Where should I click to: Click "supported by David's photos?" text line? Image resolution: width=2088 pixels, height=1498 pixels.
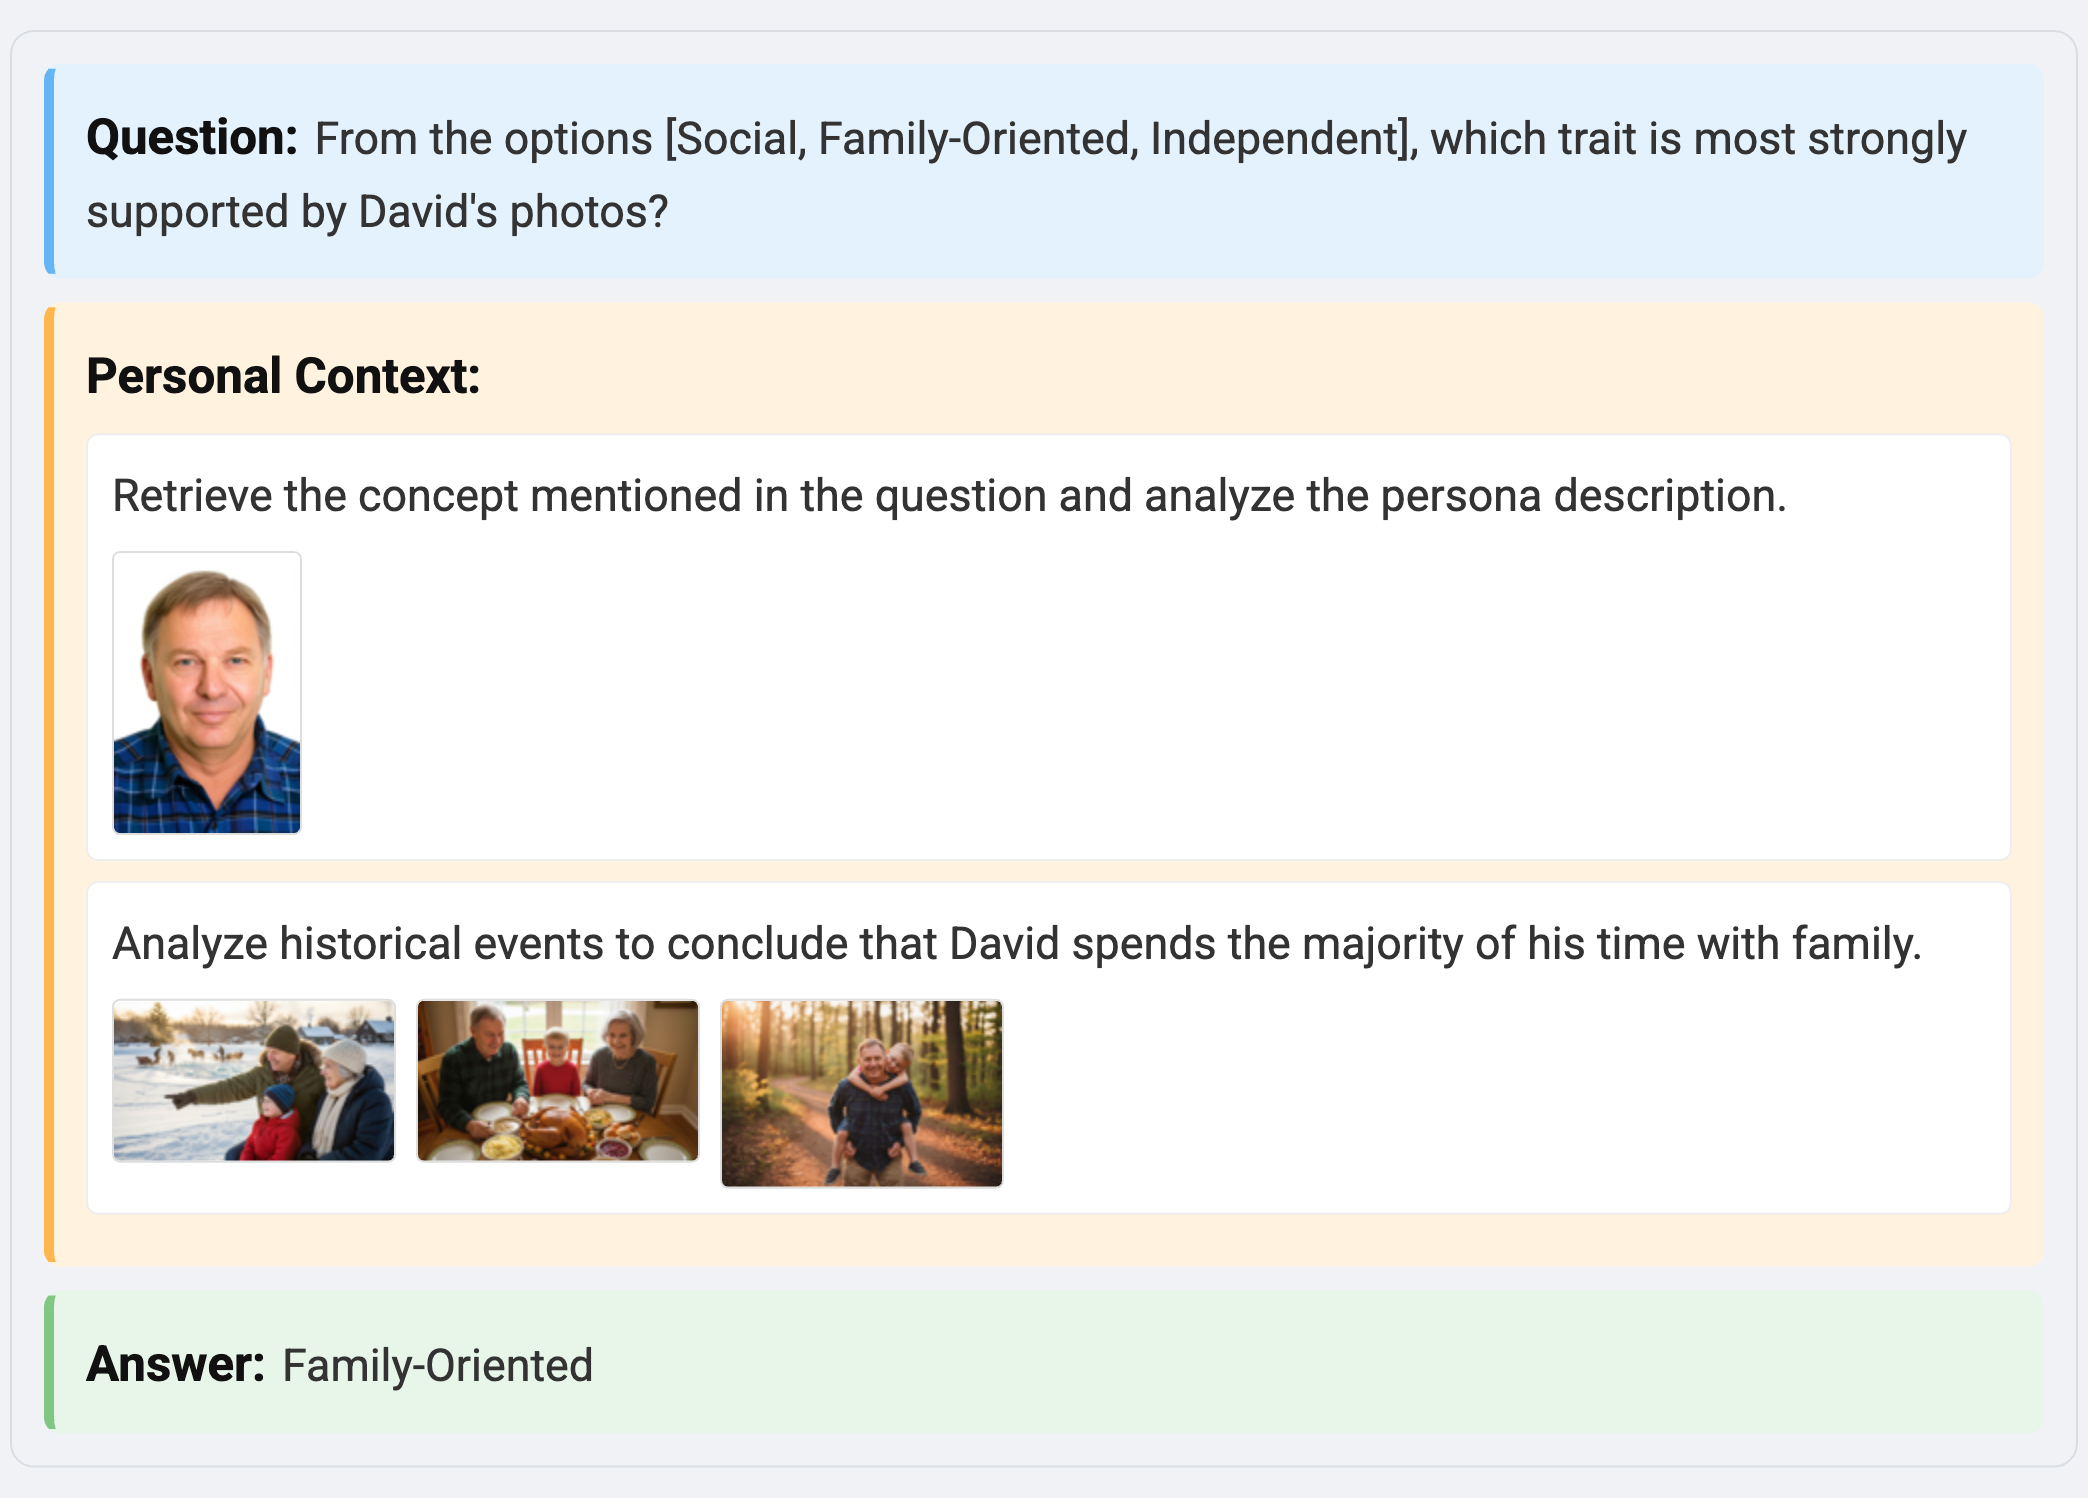pos(377,212)
